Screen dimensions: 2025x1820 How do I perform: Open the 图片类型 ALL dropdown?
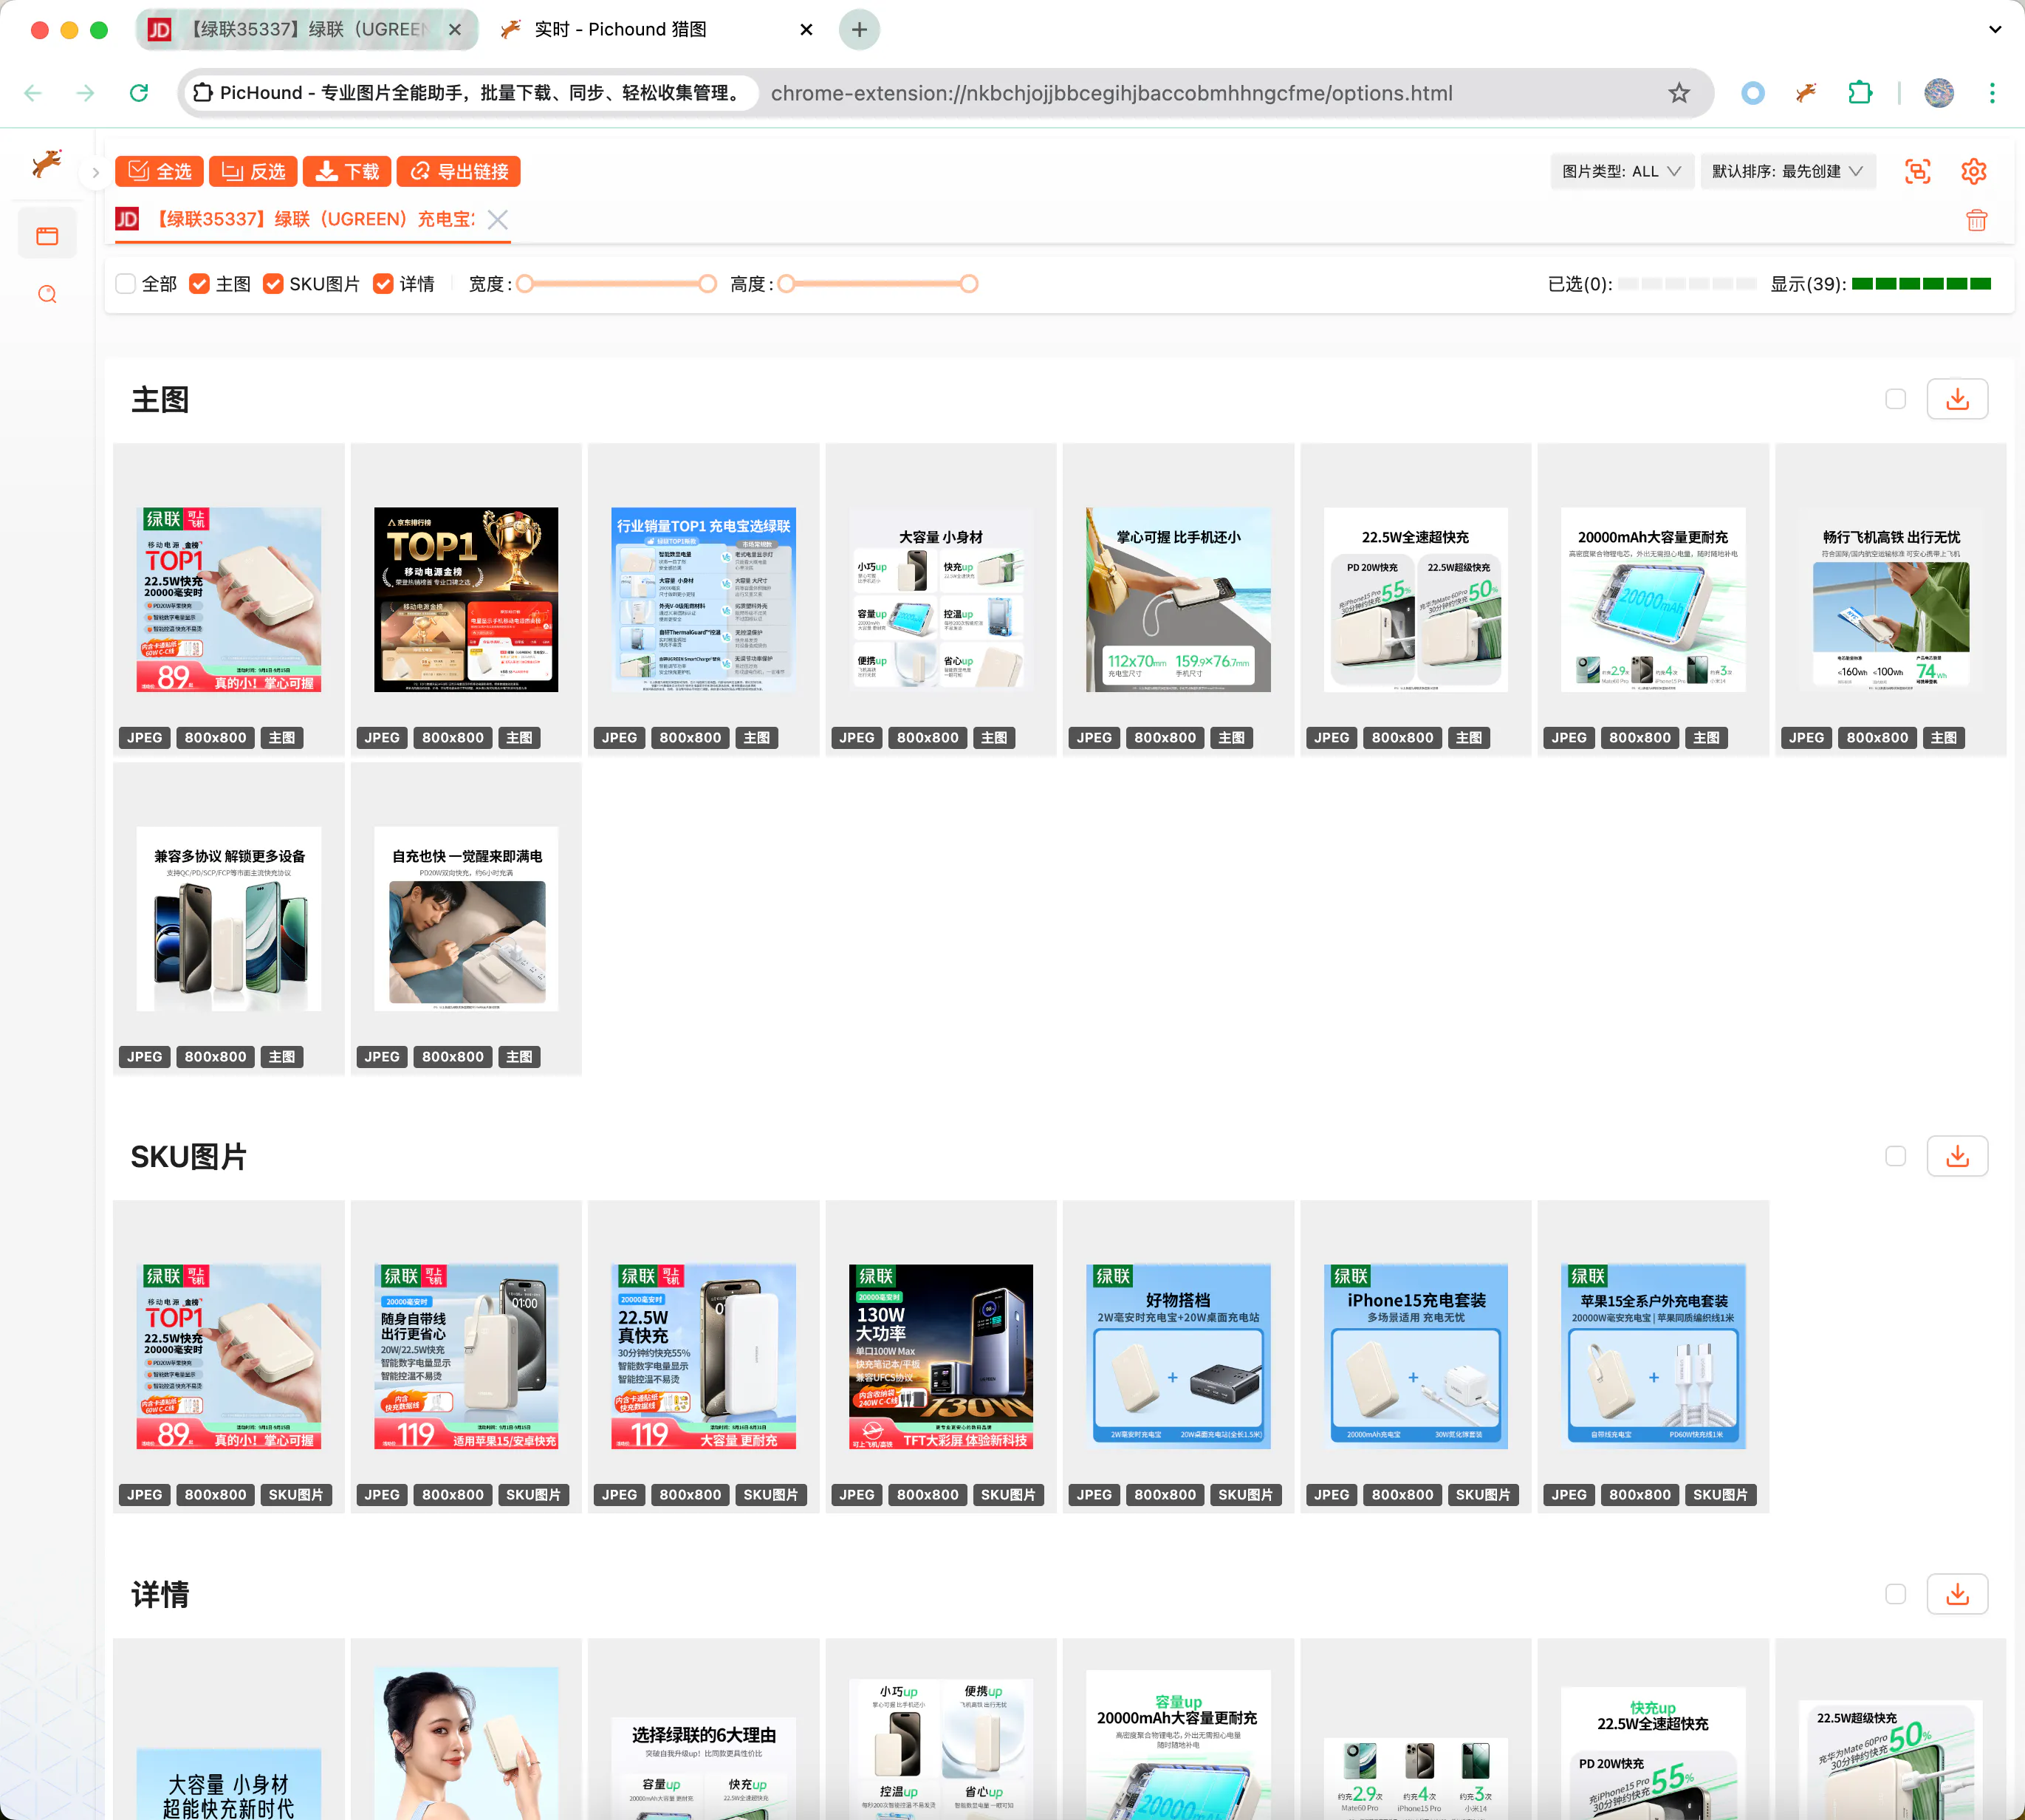coord(1620,171)
